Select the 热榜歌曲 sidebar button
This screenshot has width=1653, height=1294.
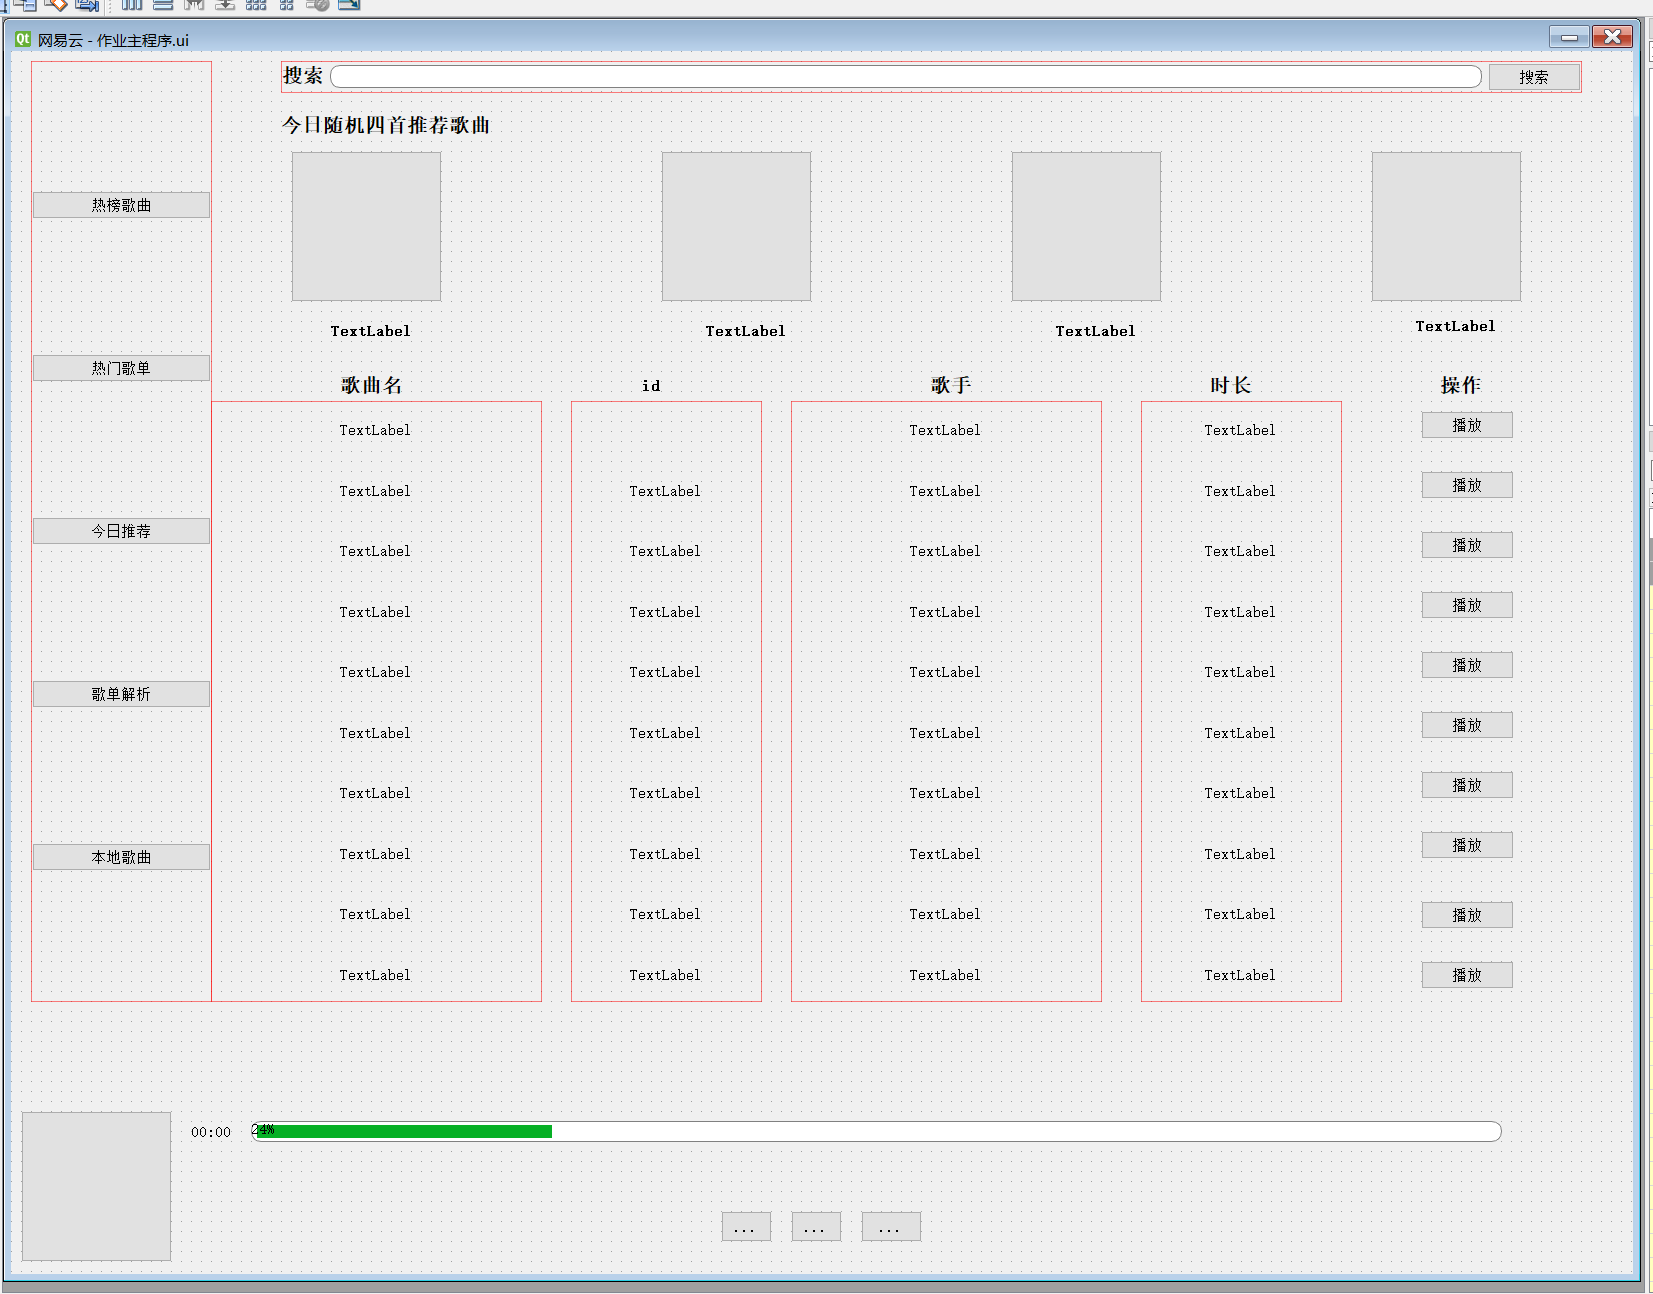pyautogui.click(x=121, y=204)
